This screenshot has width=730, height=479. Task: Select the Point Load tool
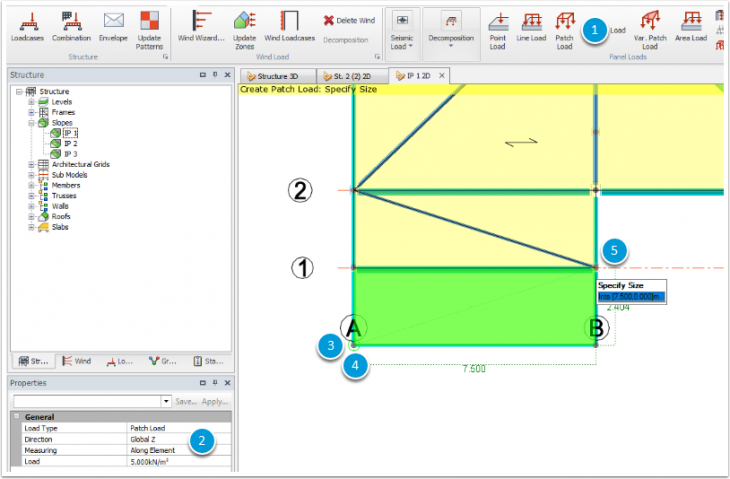point(497,29)
